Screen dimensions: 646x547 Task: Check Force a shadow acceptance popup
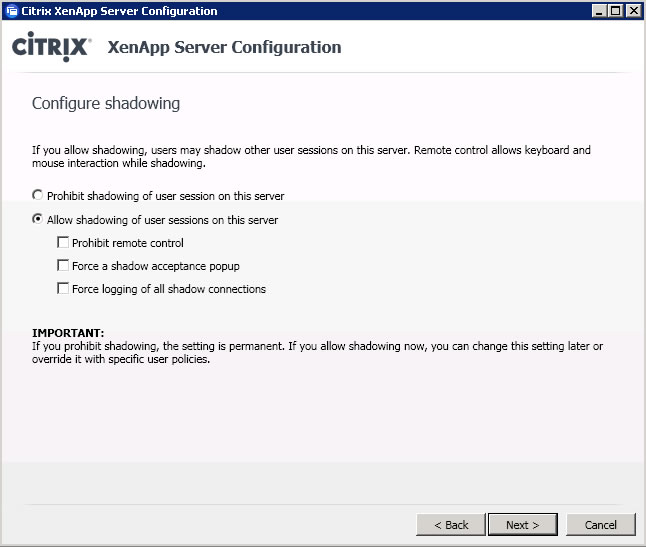63,265
